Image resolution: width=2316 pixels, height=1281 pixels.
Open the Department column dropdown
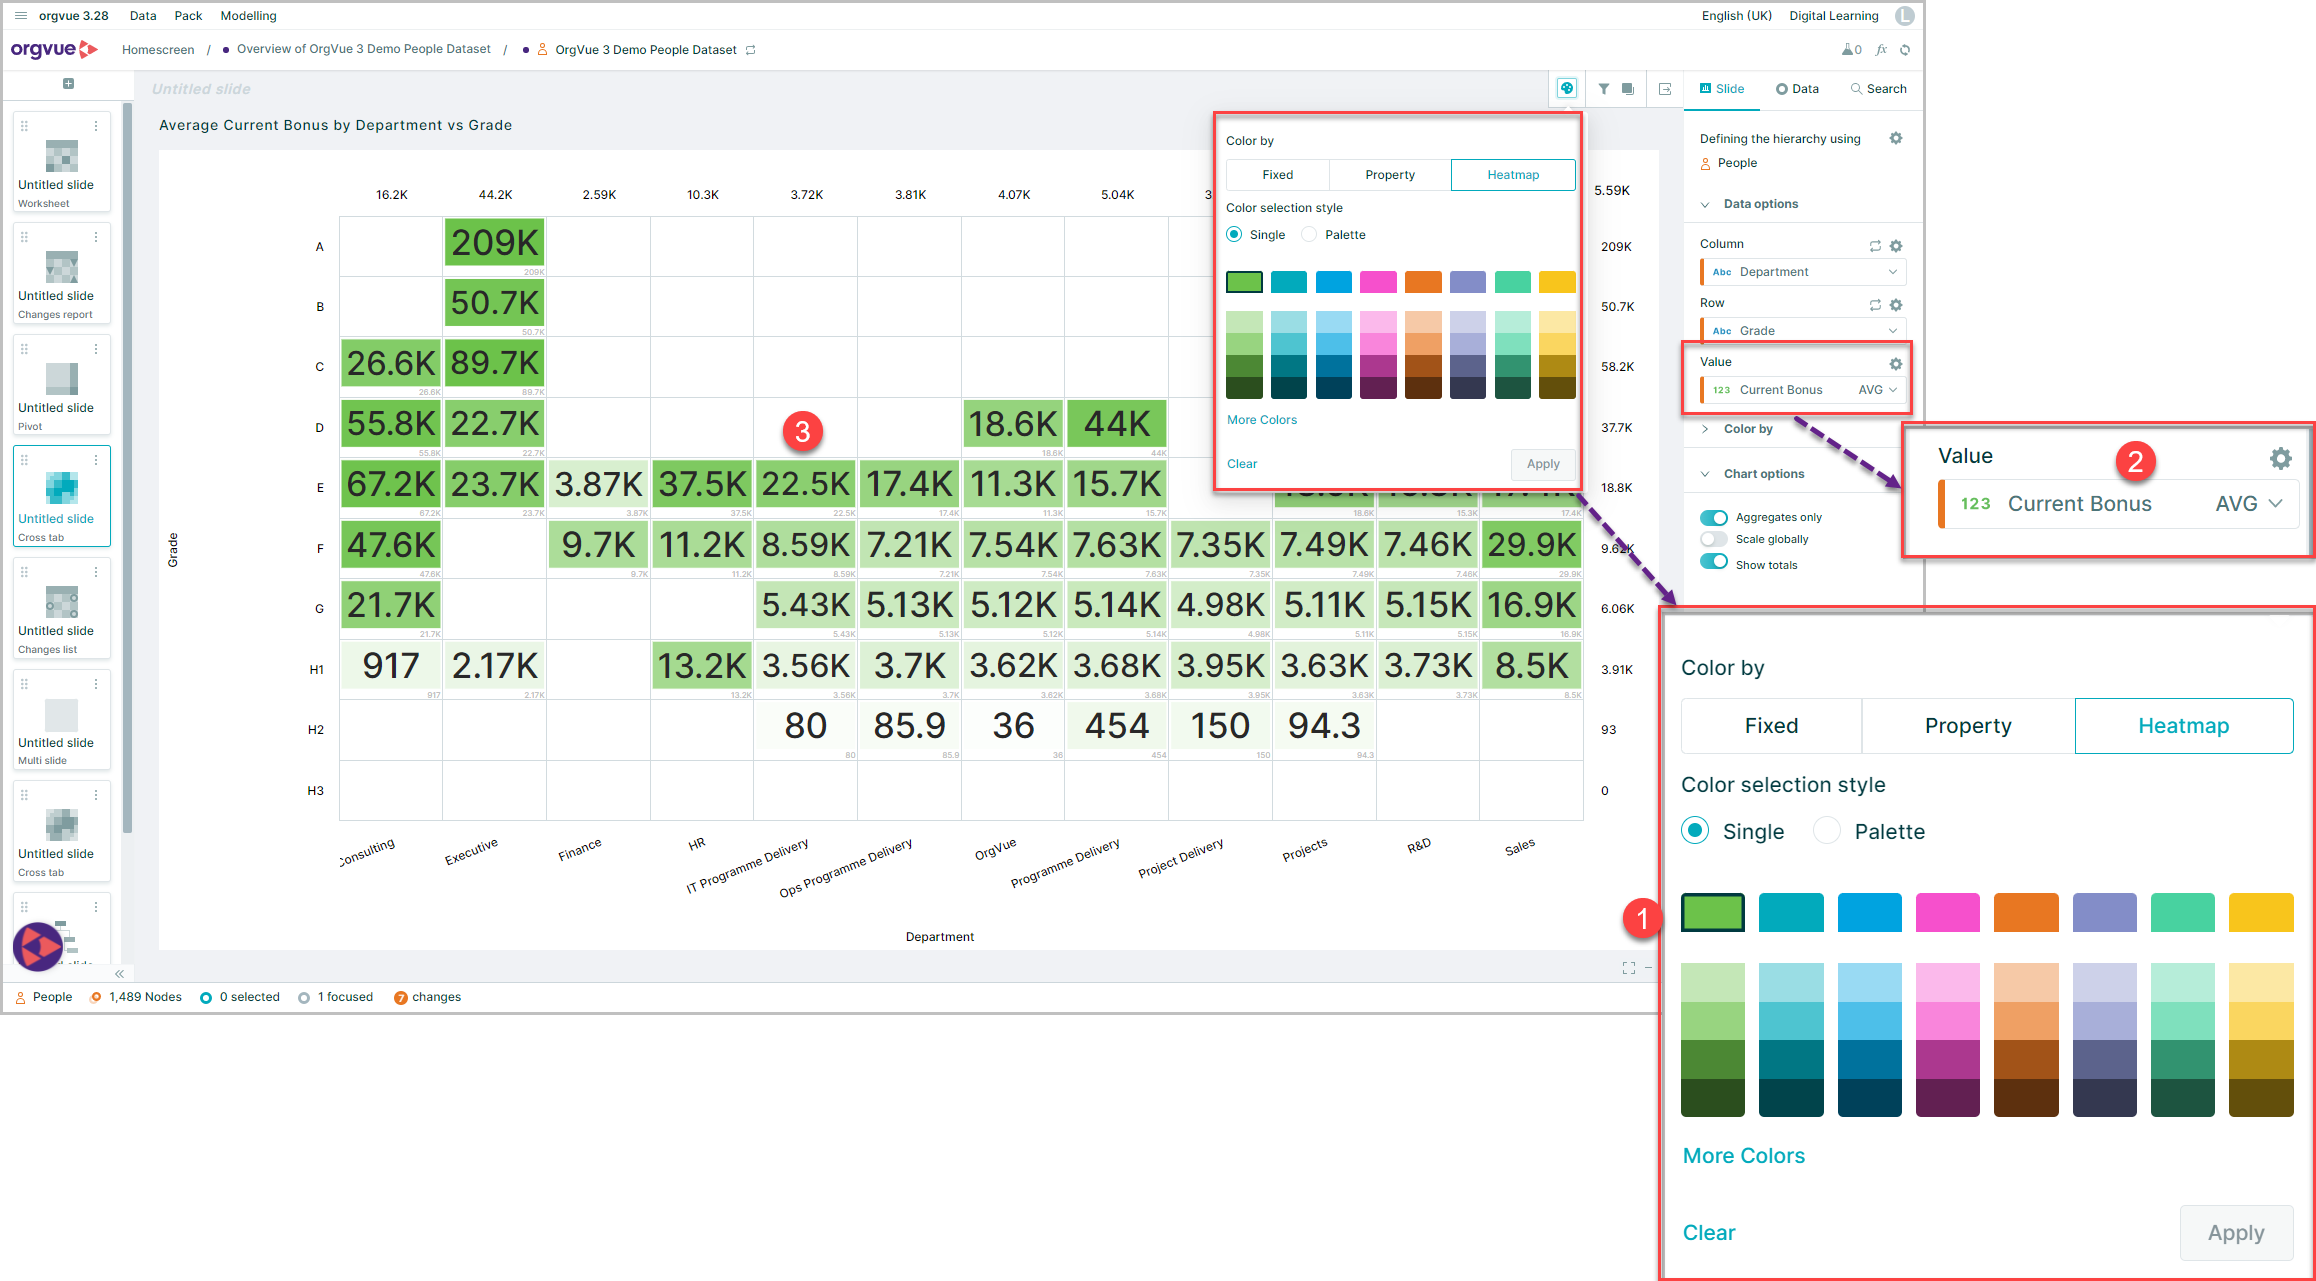(x=1803, y=272)
